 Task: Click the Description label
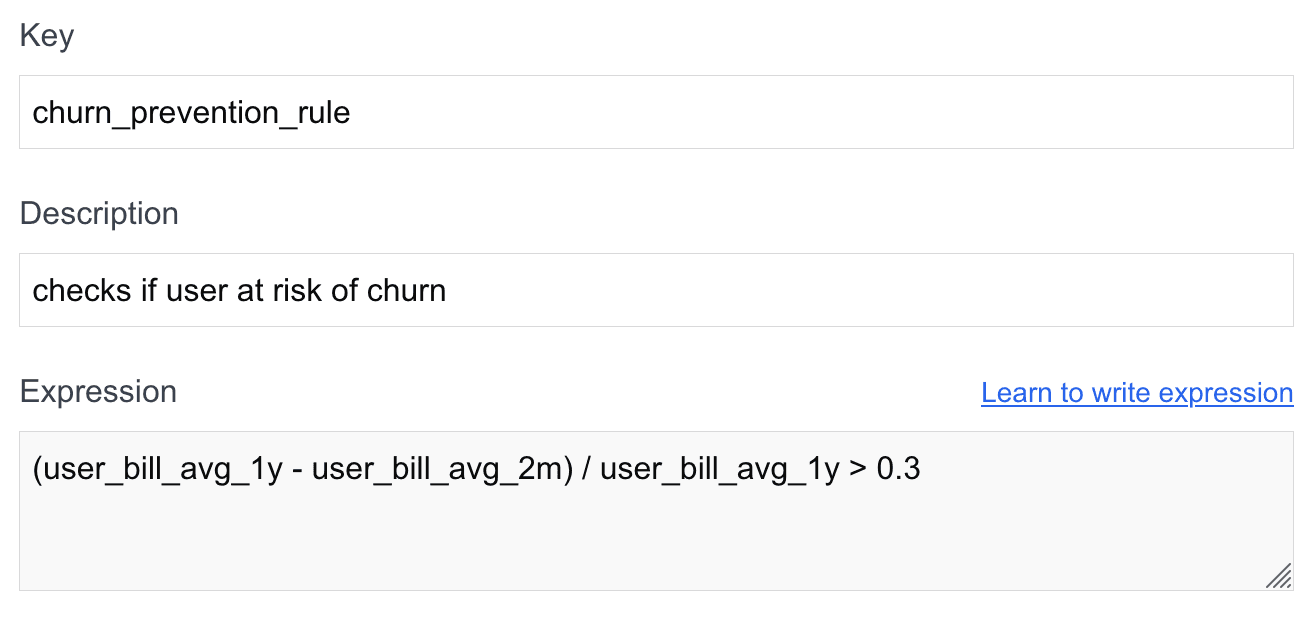pyautogui.click(x=99, y=213)
